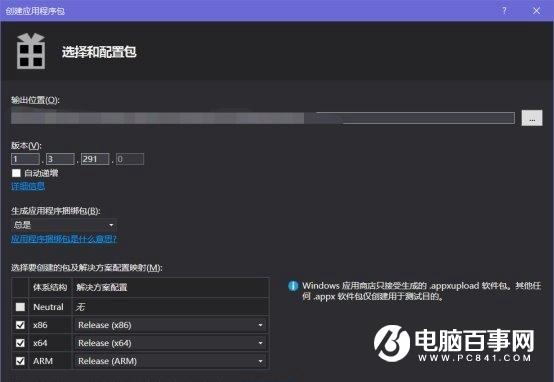Close the create app package dialog
This screenshot has width=554, height=382.
[536, 11]
